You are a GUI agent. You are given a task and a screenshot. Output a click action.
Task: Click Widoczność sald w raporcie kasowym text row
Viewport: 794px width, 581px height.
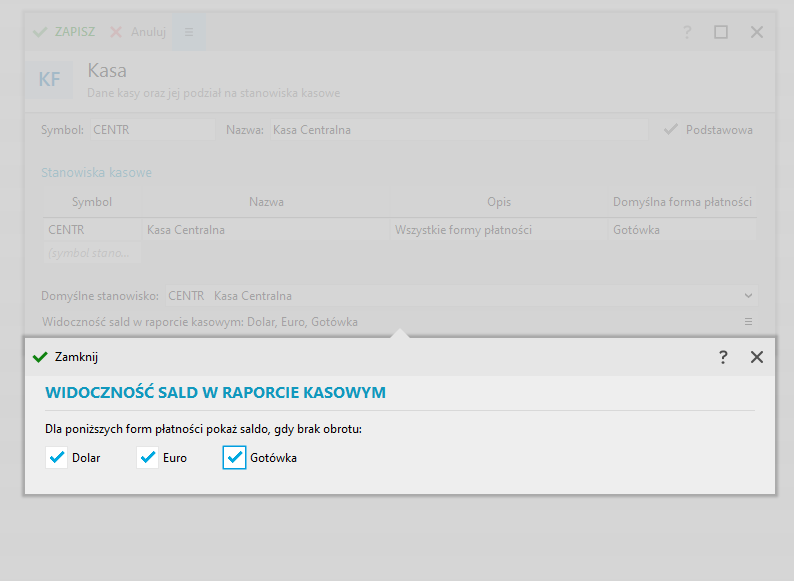(200, 322)
